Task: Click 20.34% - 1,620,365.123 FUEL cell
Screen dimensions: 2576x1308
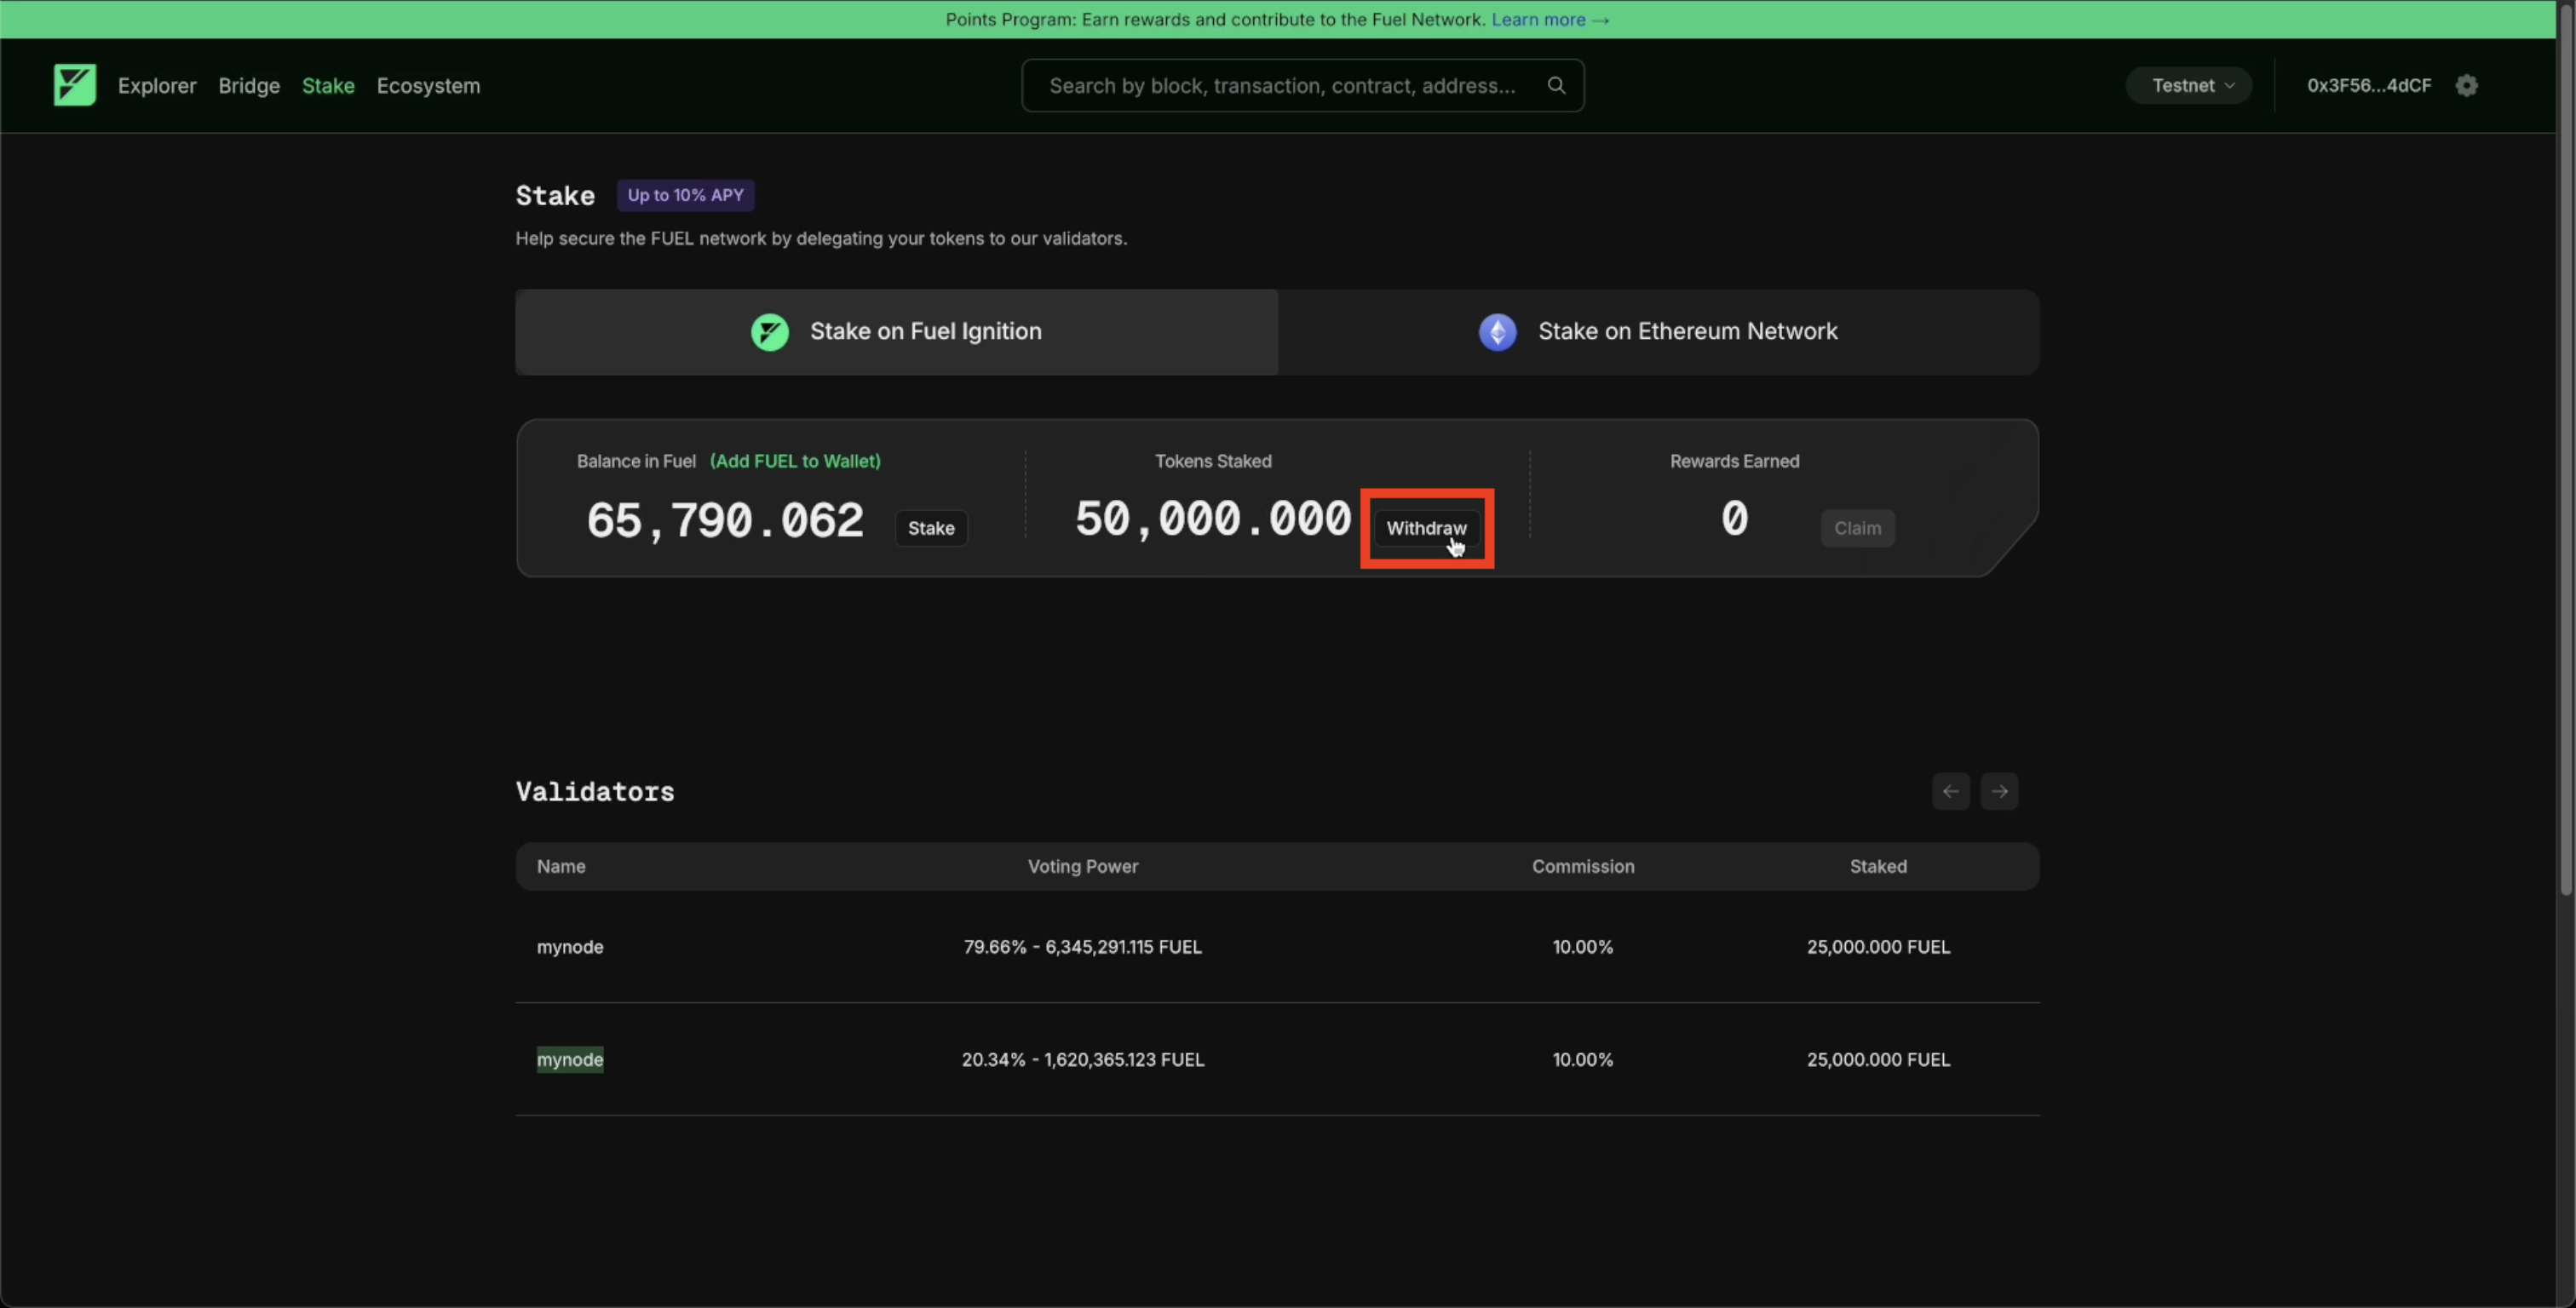Action: (x=1082, y=1060)
